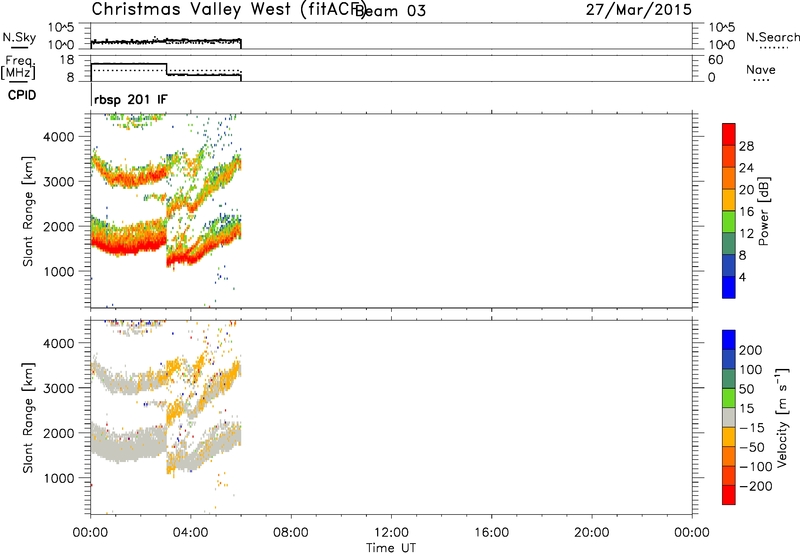This screenshot has width=800, height=554.
Task: Click the N.Search legend label
Action: point(772,37)
